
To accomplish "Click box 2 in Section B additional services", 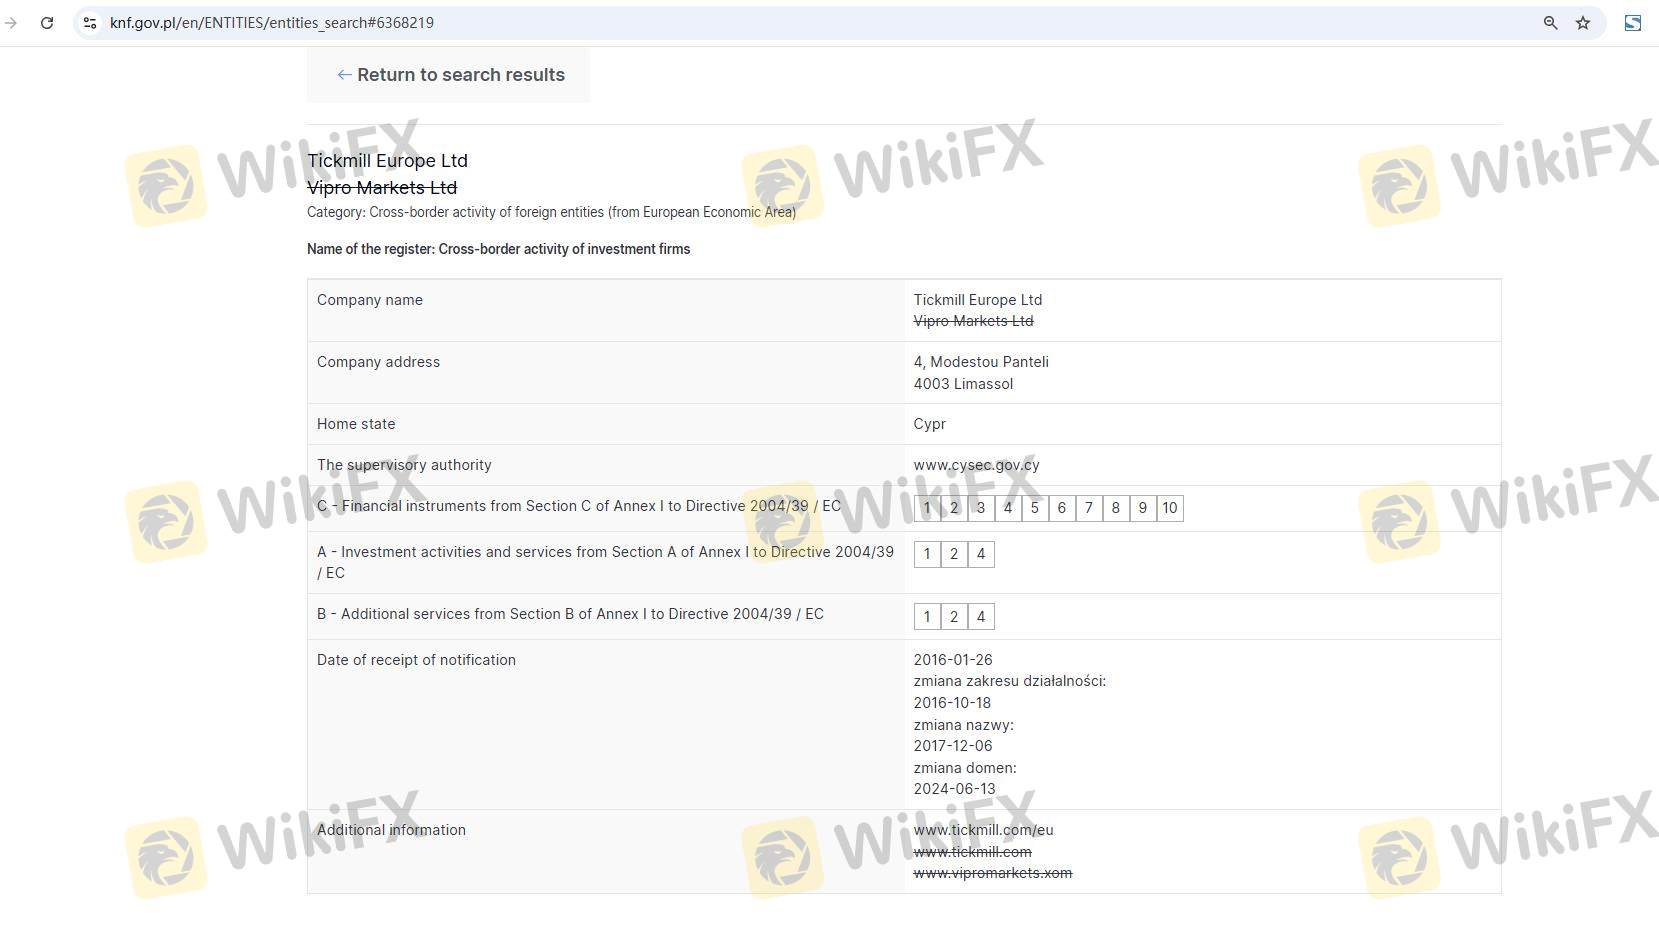I will 954,617.
